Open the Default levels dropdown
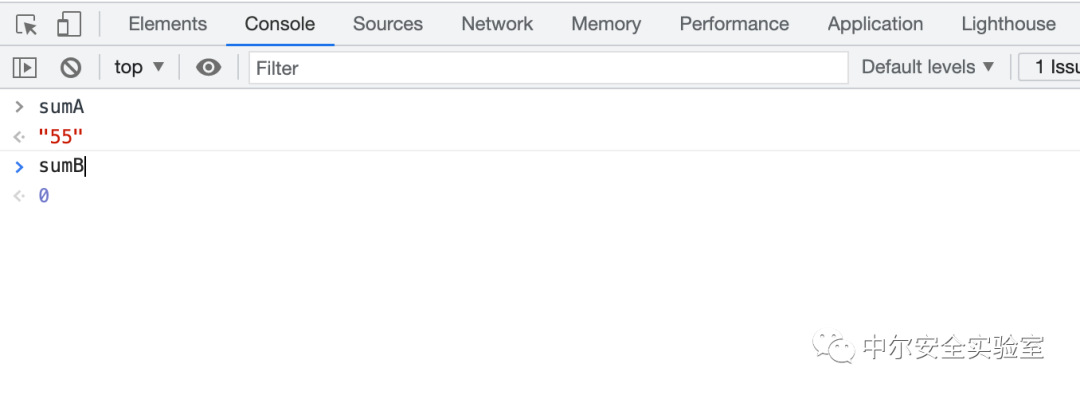This screenshot has width=1080, height=395. pos(928,67)
